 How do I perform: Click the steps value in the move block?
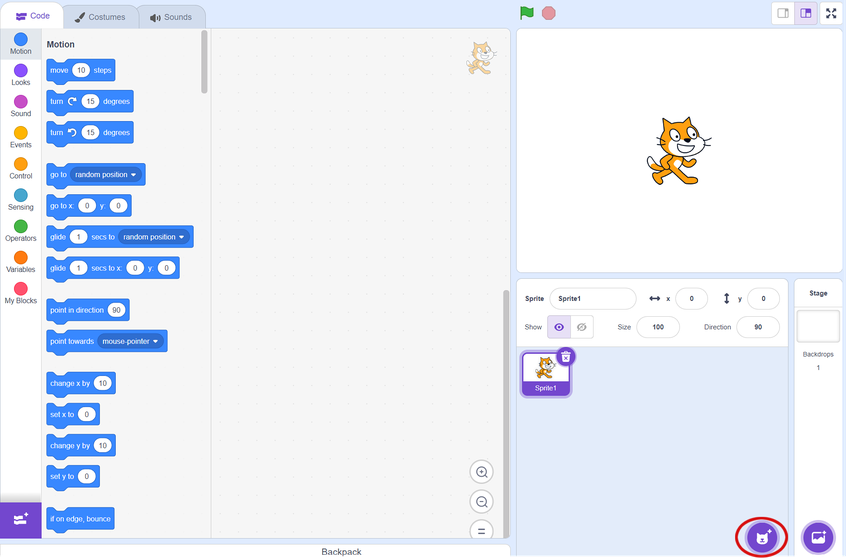pyautogui.click(x=81, y=70)
